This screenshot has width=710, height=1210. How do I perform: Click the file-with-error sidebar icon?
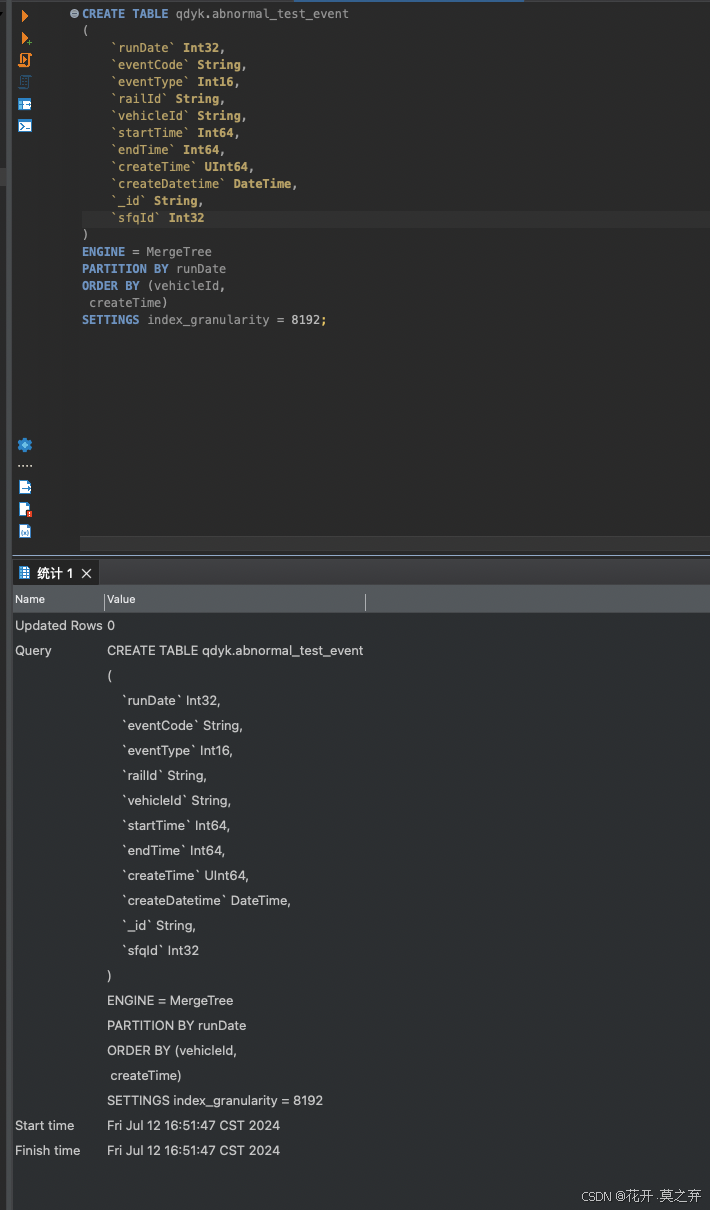tap(25, 509)
